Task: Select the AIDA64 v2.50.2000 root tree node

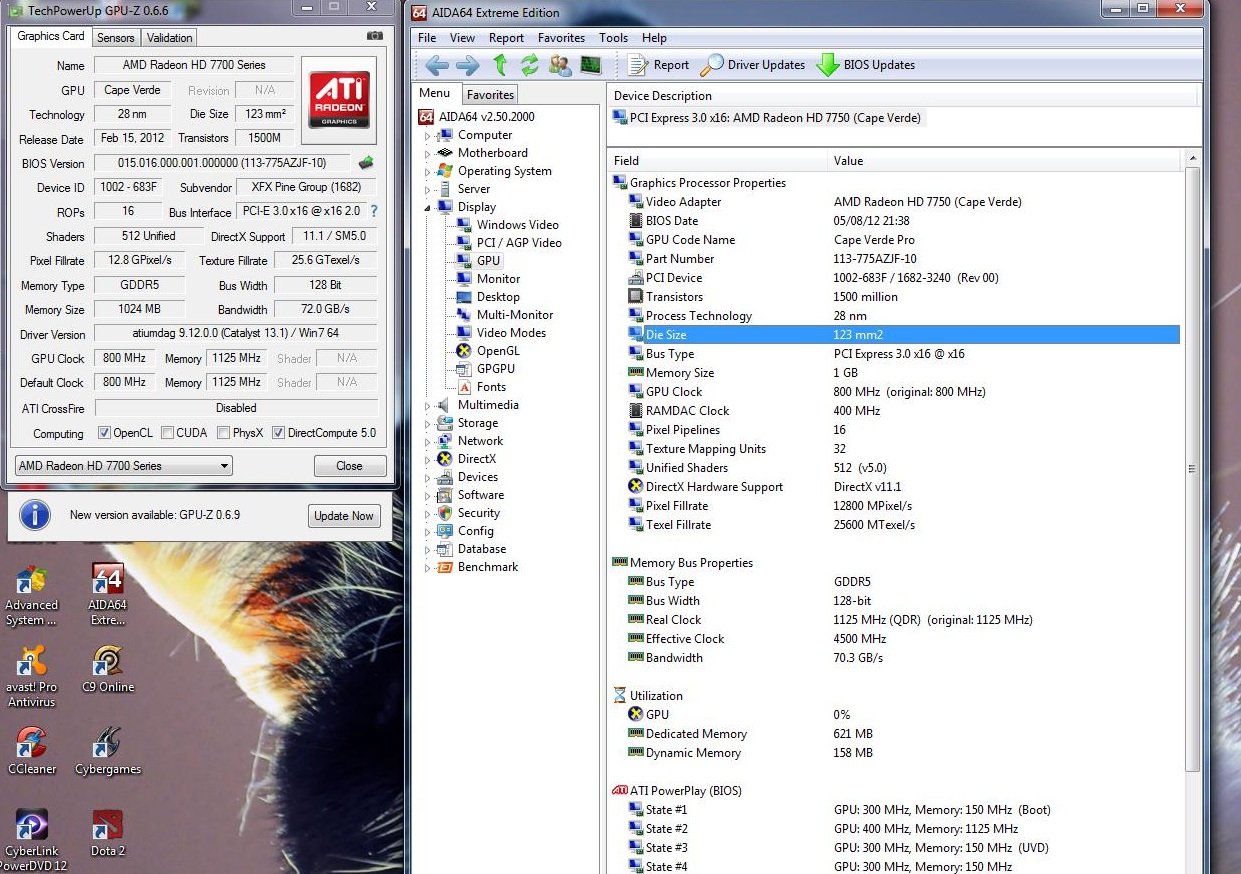Action: [476, 116]
